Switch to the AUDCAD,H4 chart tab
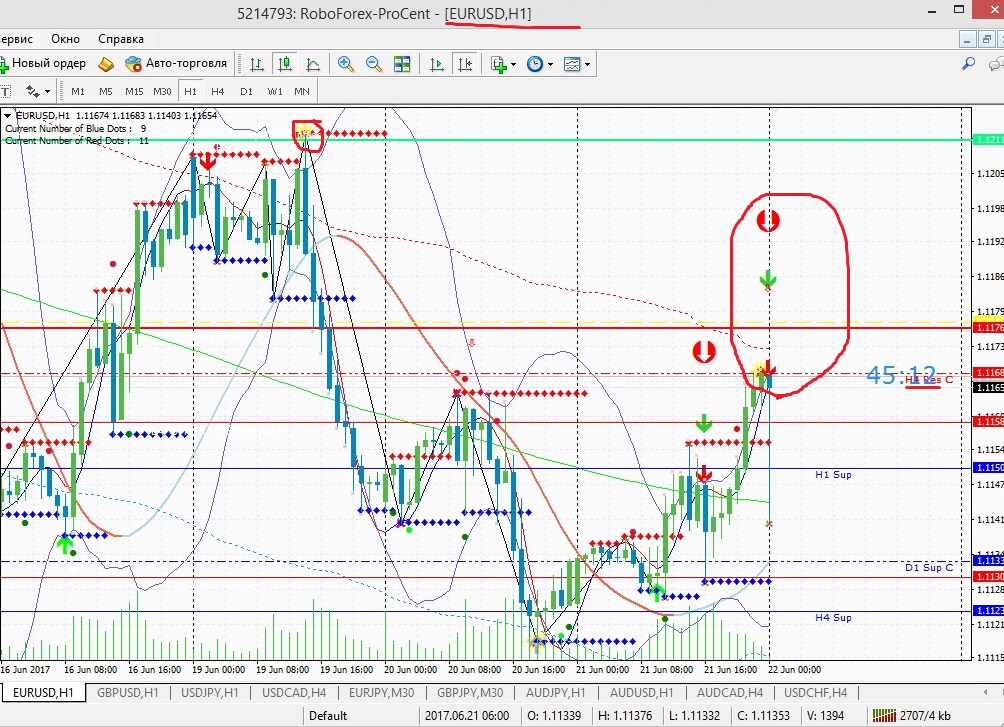This screenshot has height=727, width=1004. coord(729,692)
